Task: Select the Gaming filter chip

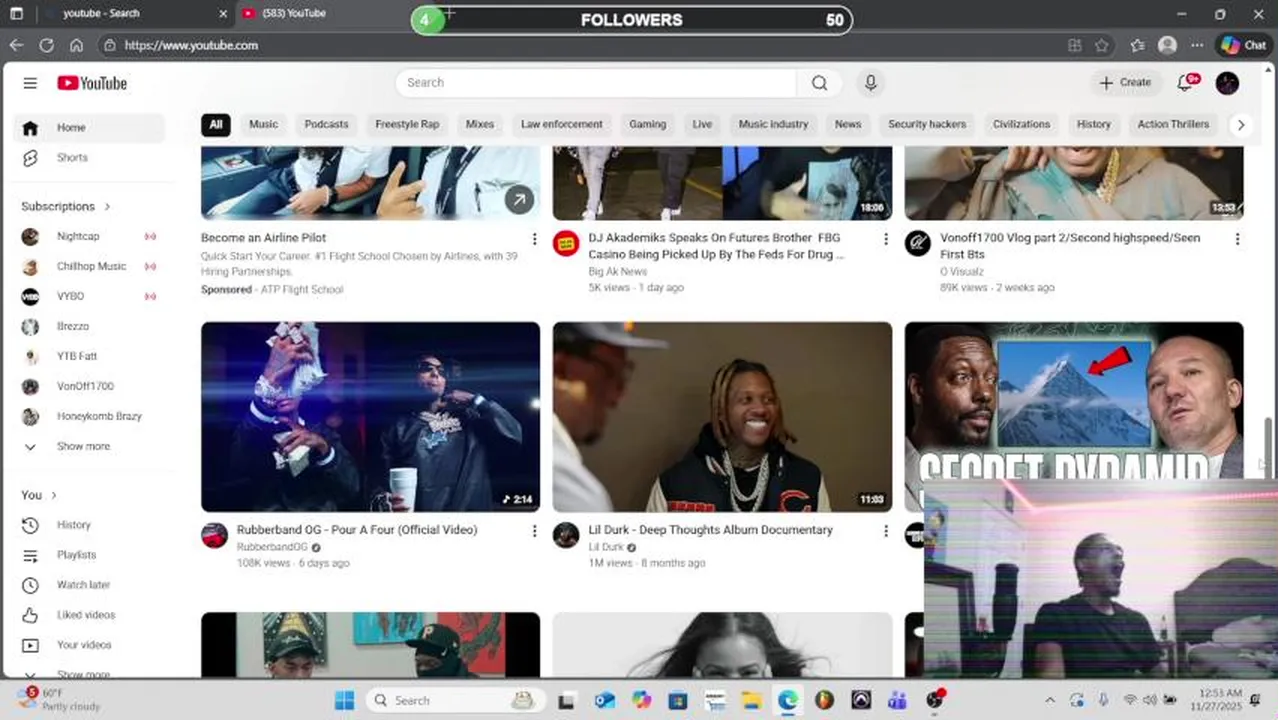Action: [x=647, y=124]
